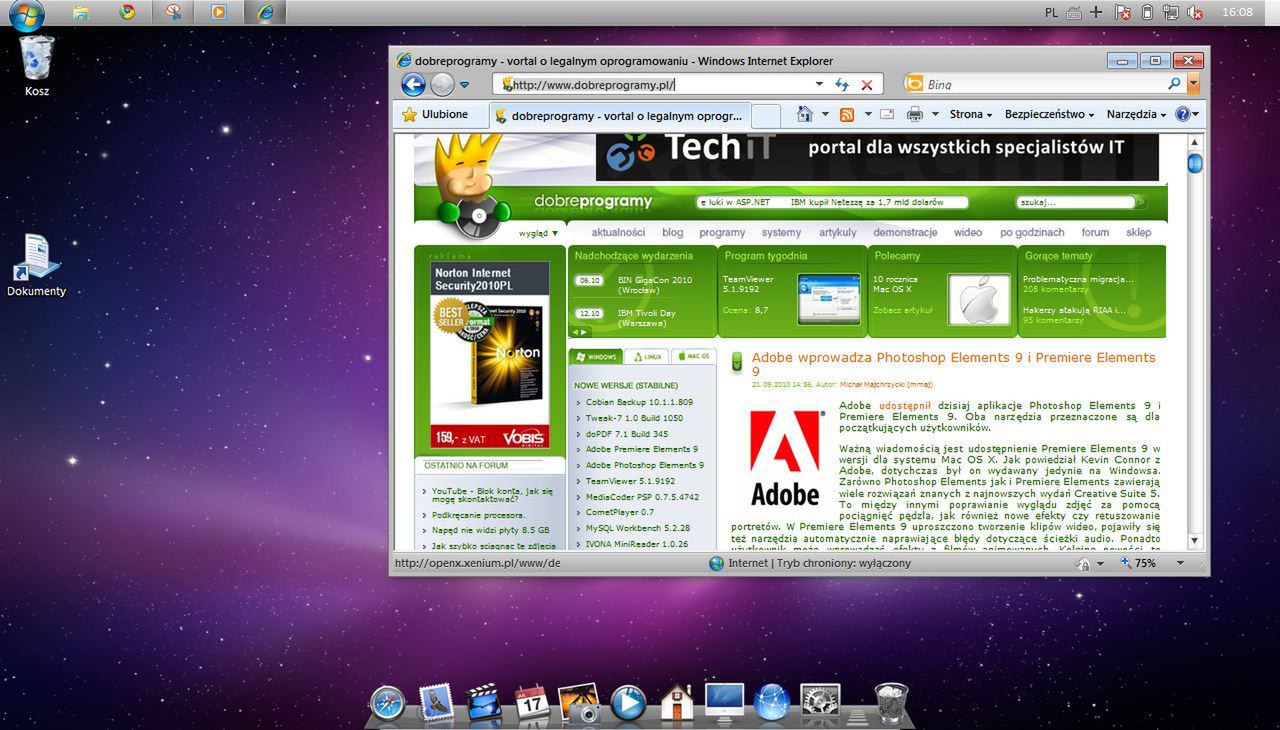Switch to the Windows software tab
1280x730 pixels.
coord(596,356)
